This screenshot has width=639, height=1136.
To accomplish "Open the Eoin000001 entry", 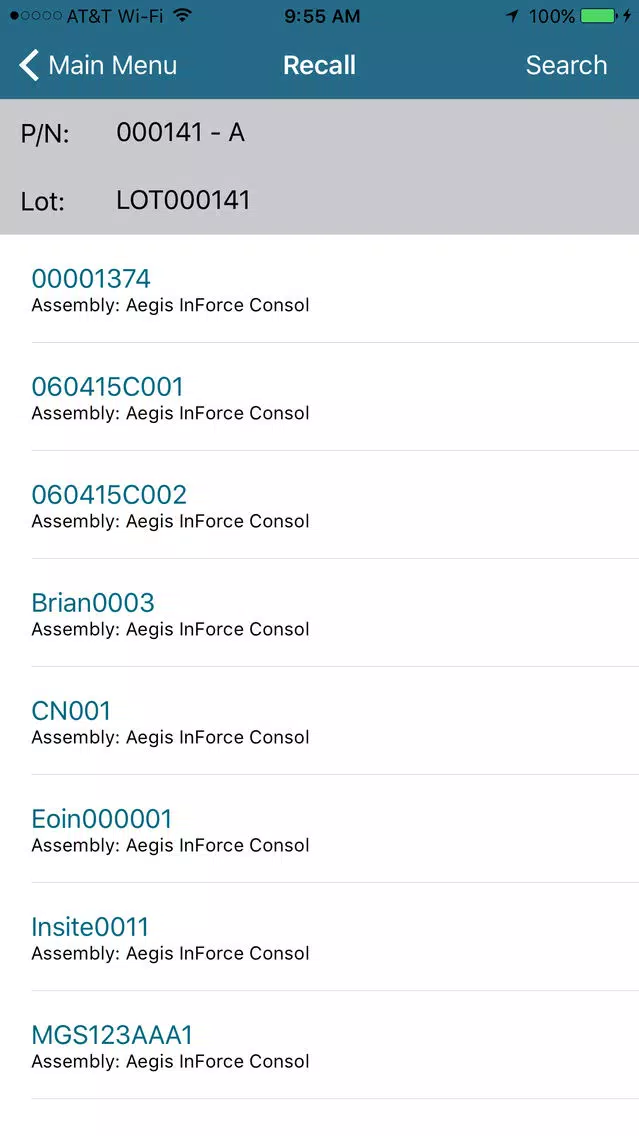I will pyautogui.click(x=320, y=828).
